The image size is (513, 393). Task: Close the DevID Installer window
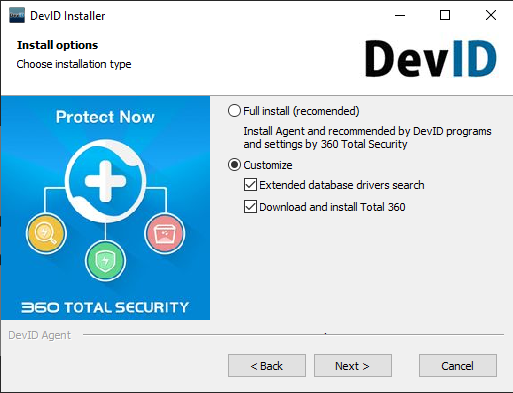click(491, 15)
